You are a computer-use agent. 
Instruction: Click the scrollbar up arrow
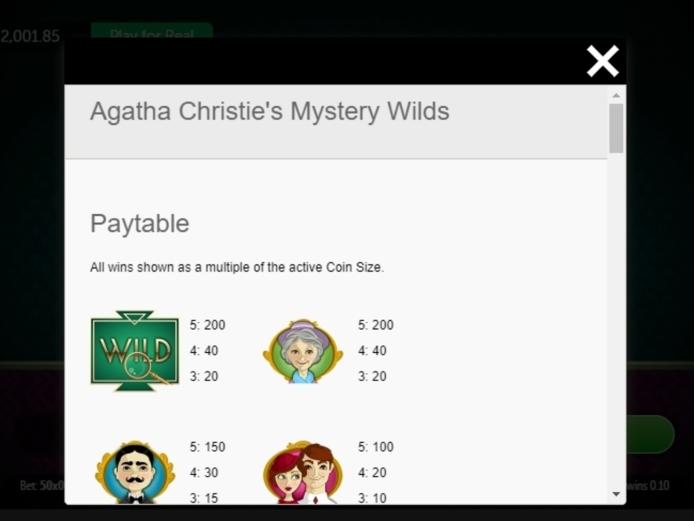click(x=616, y=95)
